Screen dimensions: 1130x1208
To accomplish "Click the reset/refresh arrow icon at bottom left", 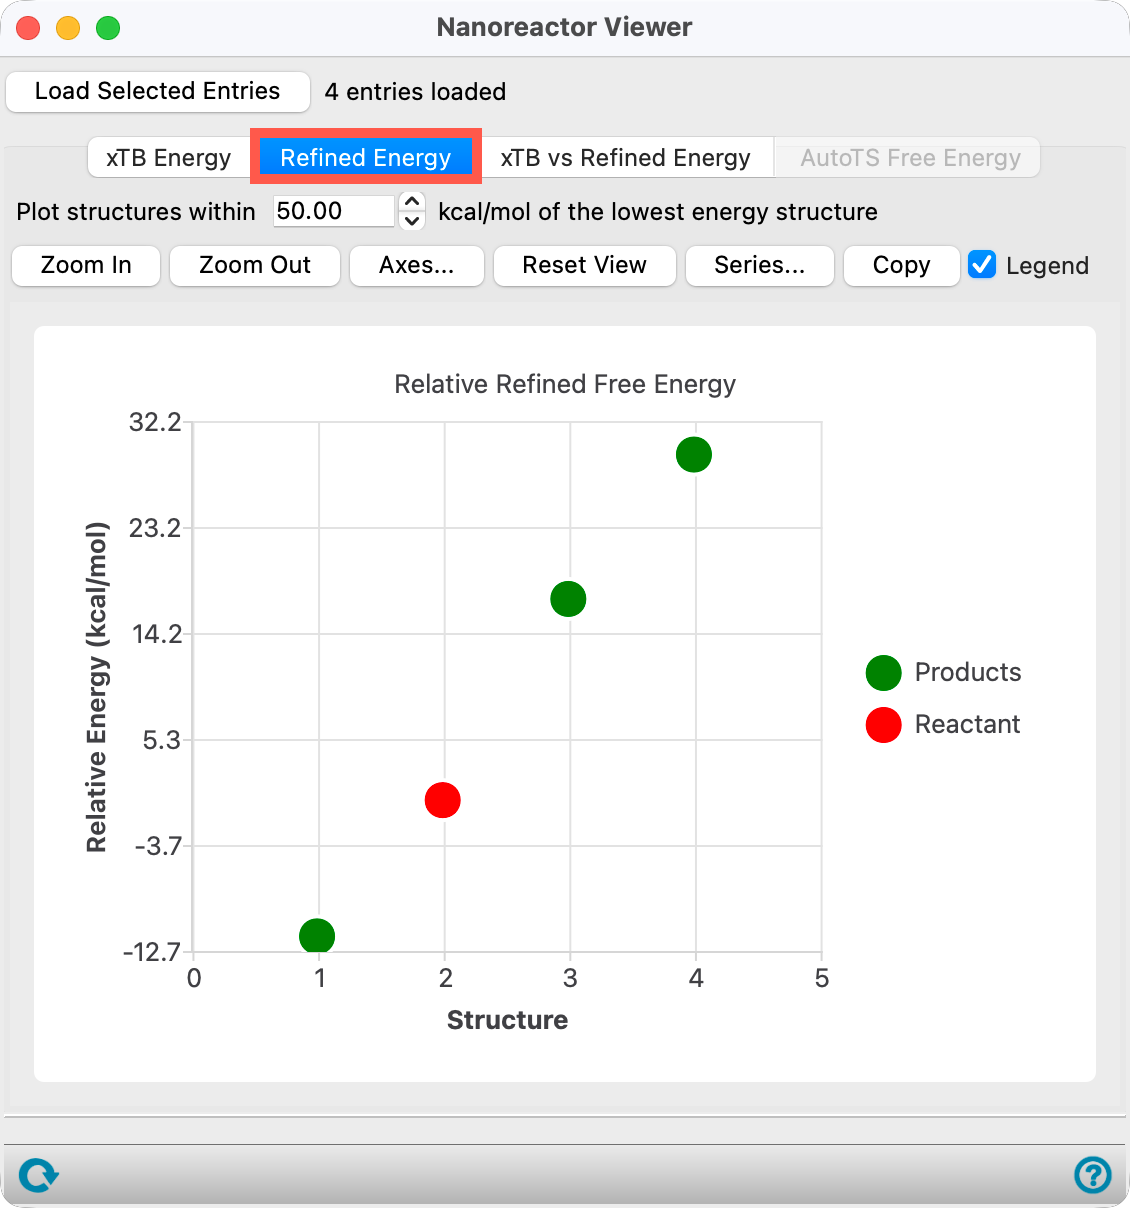I will 39,1174.
